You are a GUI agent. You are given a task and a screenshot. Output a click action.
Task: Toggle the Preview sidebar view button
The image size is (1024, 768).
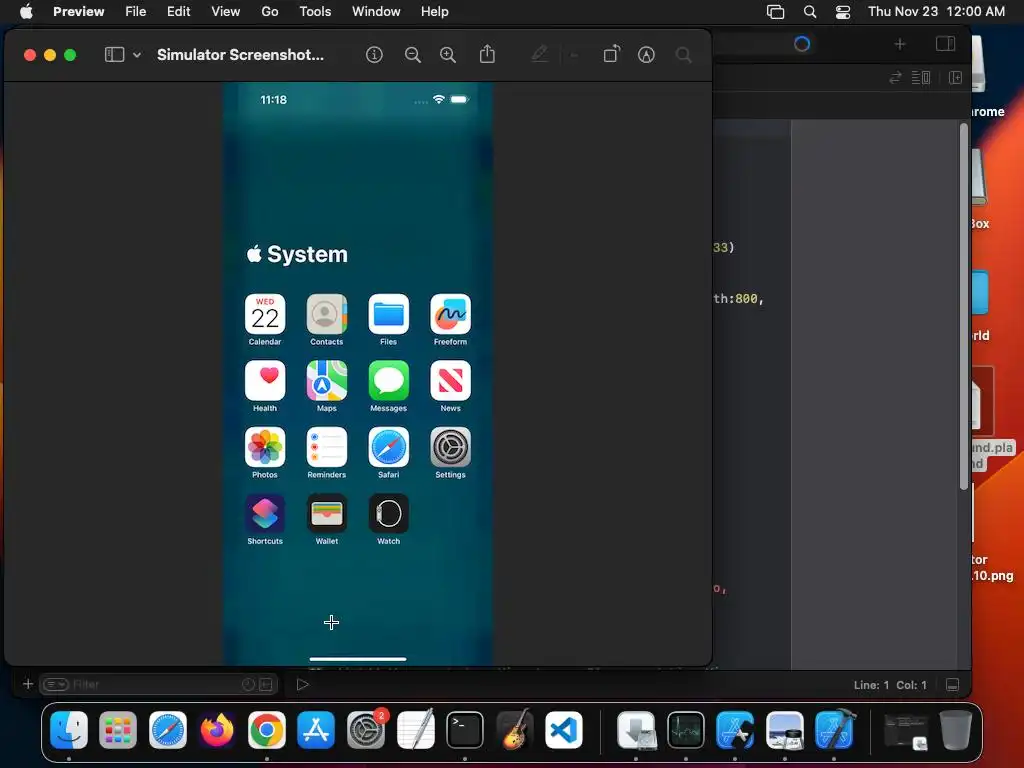(114, 55)
